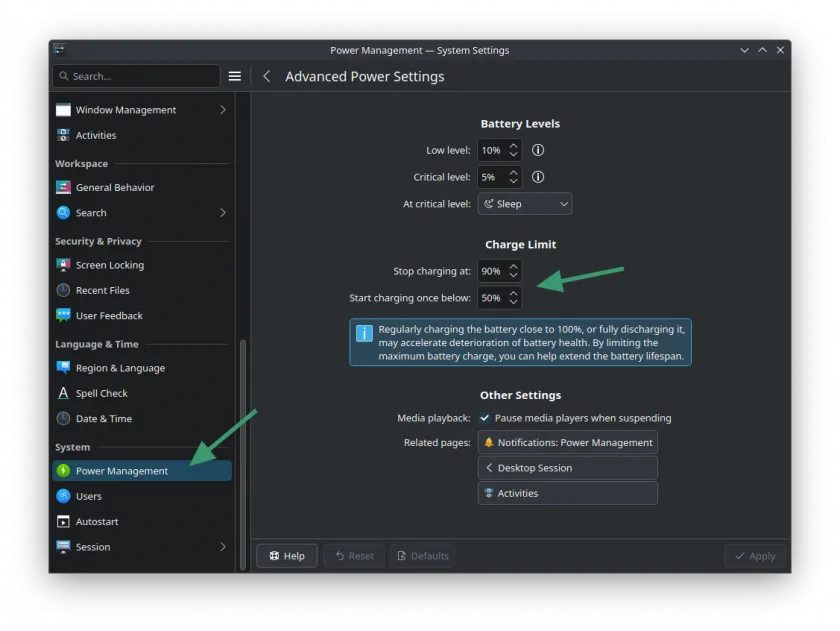Decrease the Low level value with the down arrow

click(513, 155)
